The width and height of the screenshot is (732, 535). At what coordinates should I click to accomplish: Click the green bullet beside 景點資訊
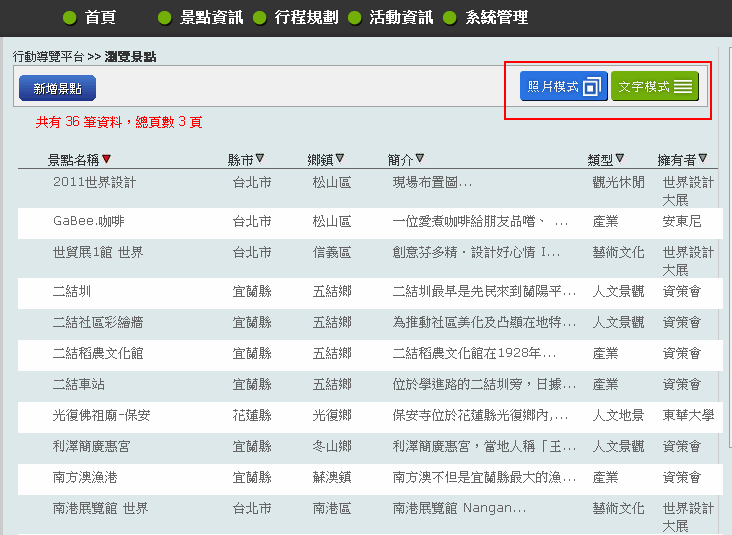(x=165, y=18)
